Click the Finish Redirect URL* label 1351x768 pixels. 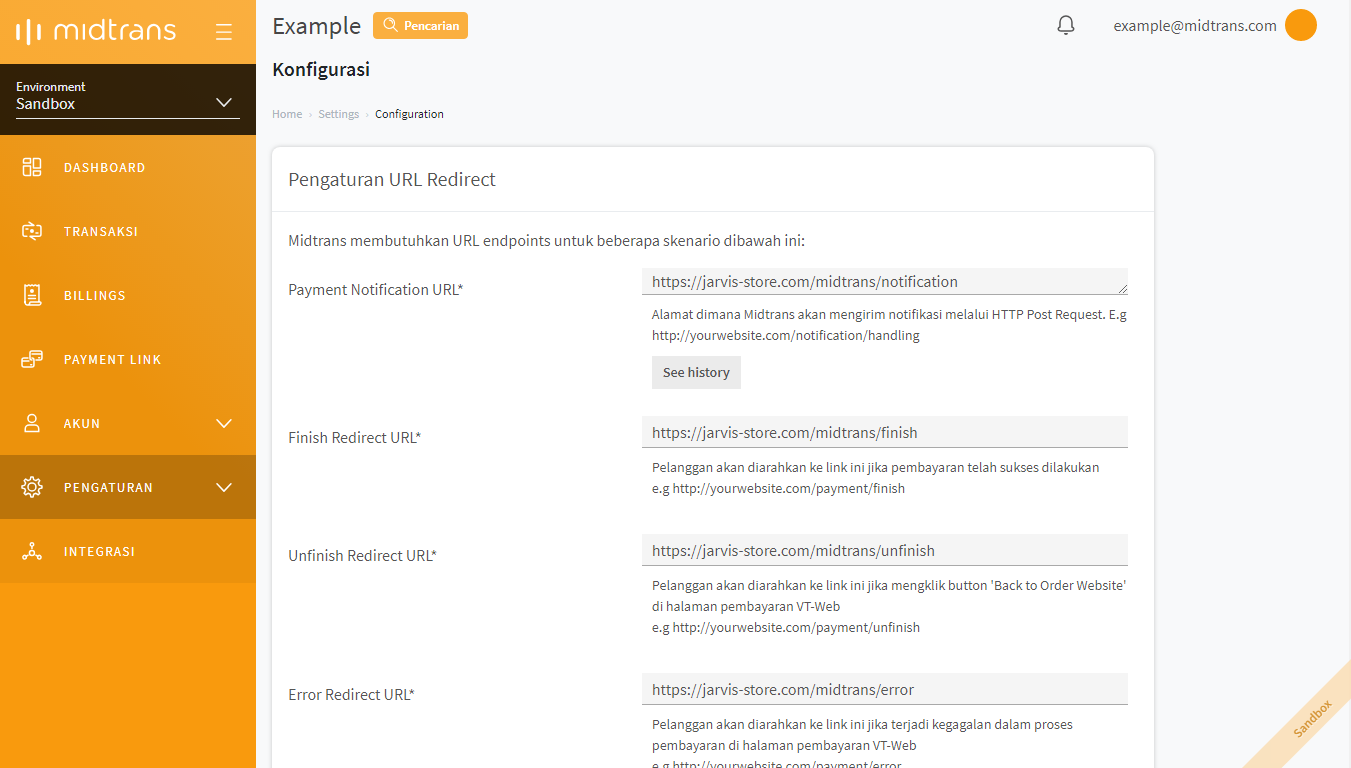pos(355,438)
